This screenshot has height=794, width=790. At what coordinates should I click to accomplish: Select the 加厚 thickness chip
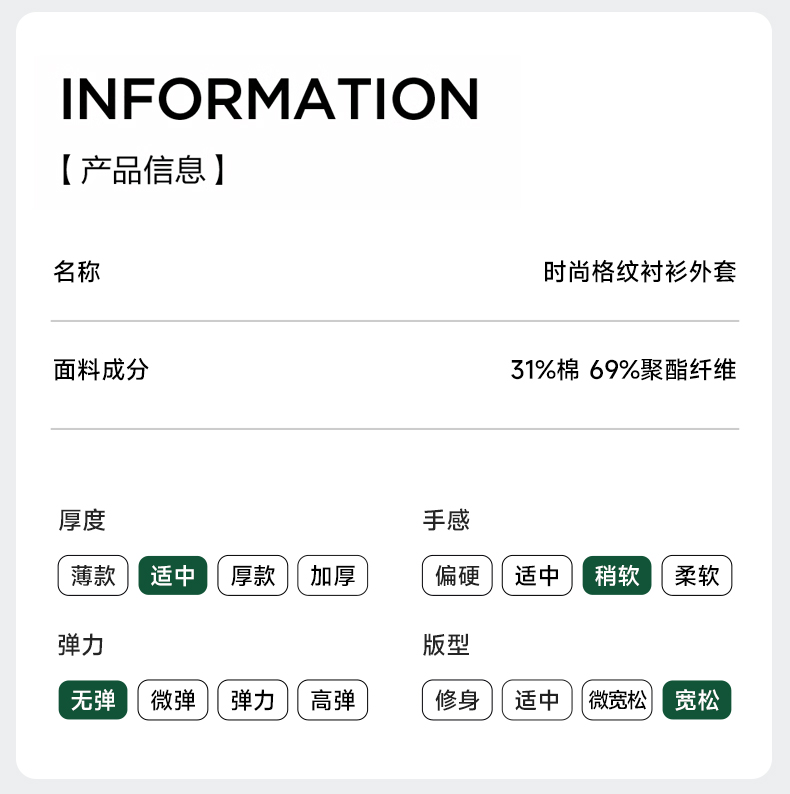point(333,576)
